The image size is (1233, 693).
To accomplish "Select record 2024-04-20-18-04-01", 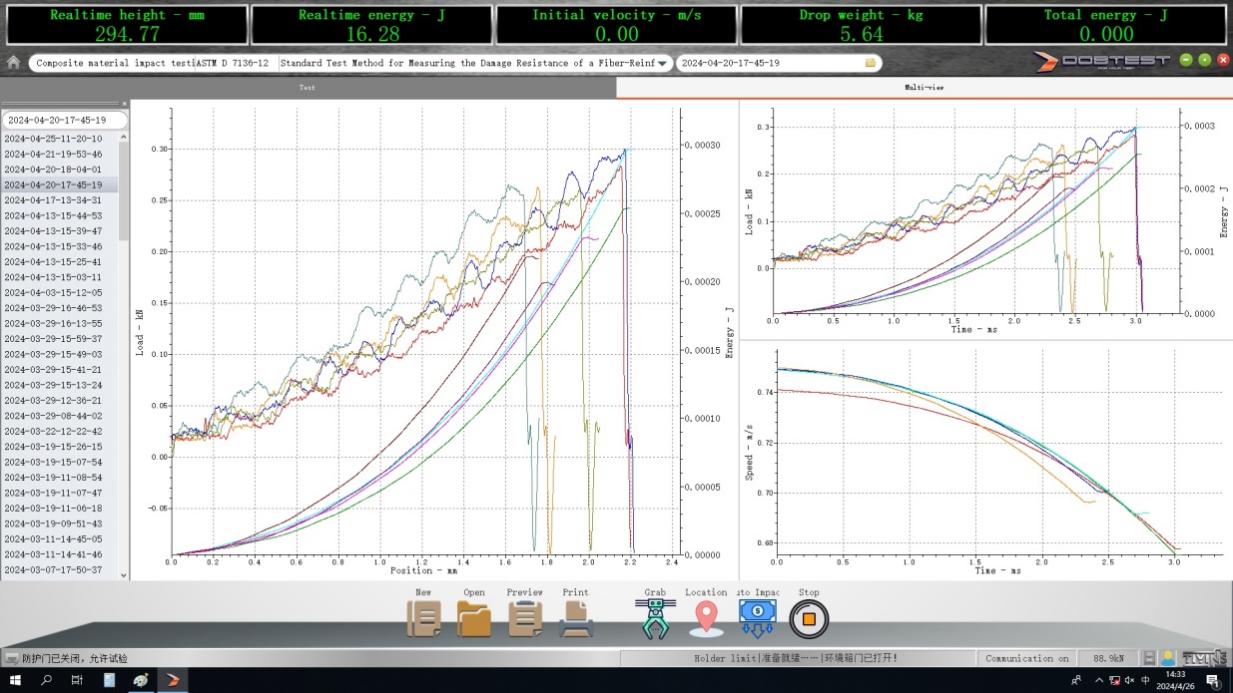I will 60,169.
